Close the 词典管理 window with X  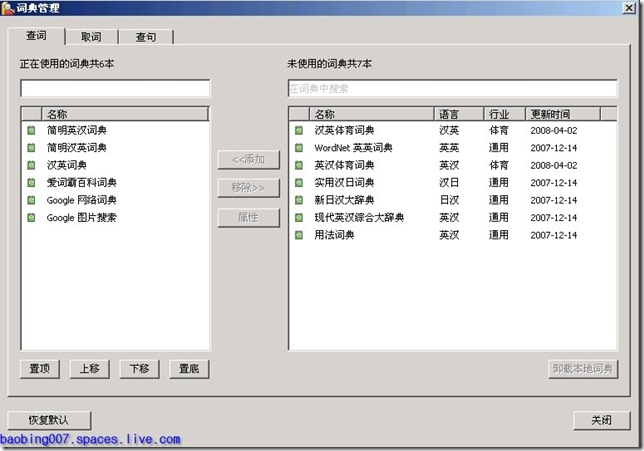(629, 8)
